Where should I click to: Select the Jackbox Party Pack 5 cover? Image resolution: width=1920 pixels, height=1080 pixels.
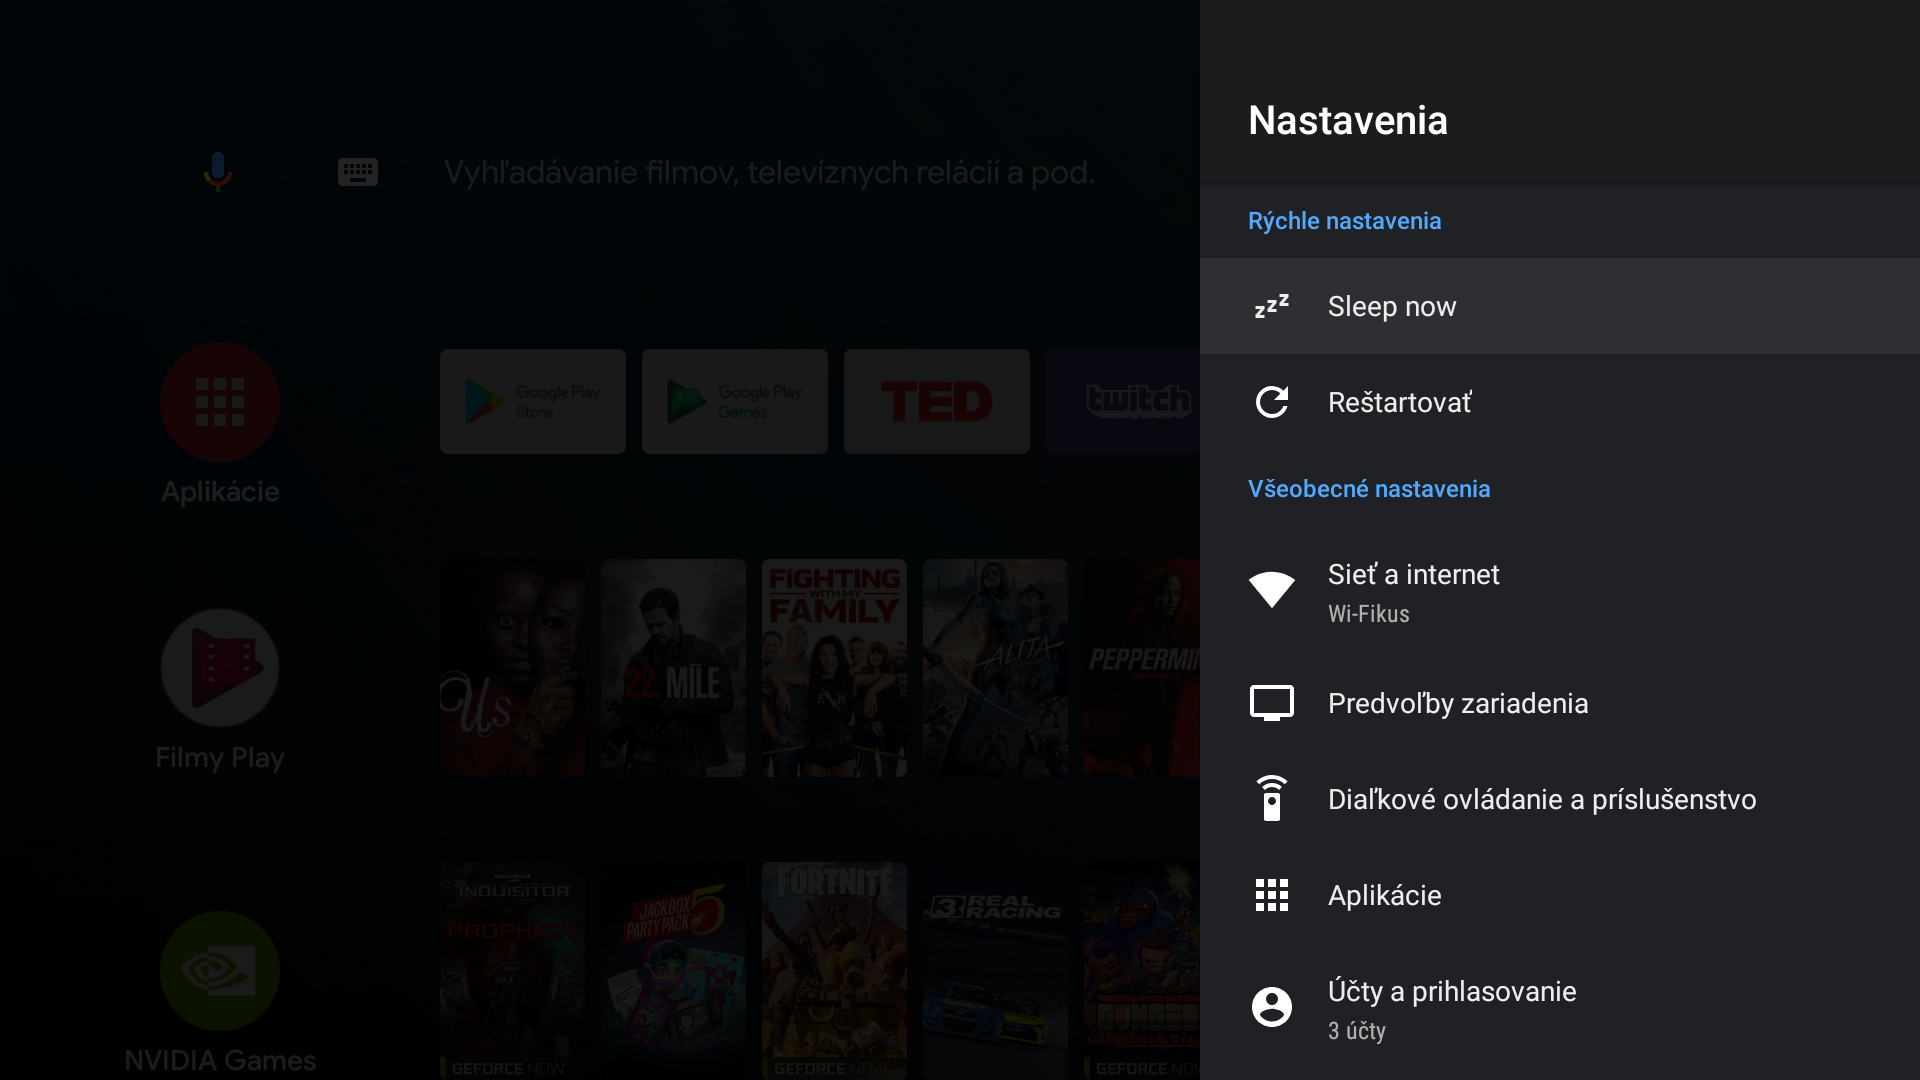click(x=674, y=970)
